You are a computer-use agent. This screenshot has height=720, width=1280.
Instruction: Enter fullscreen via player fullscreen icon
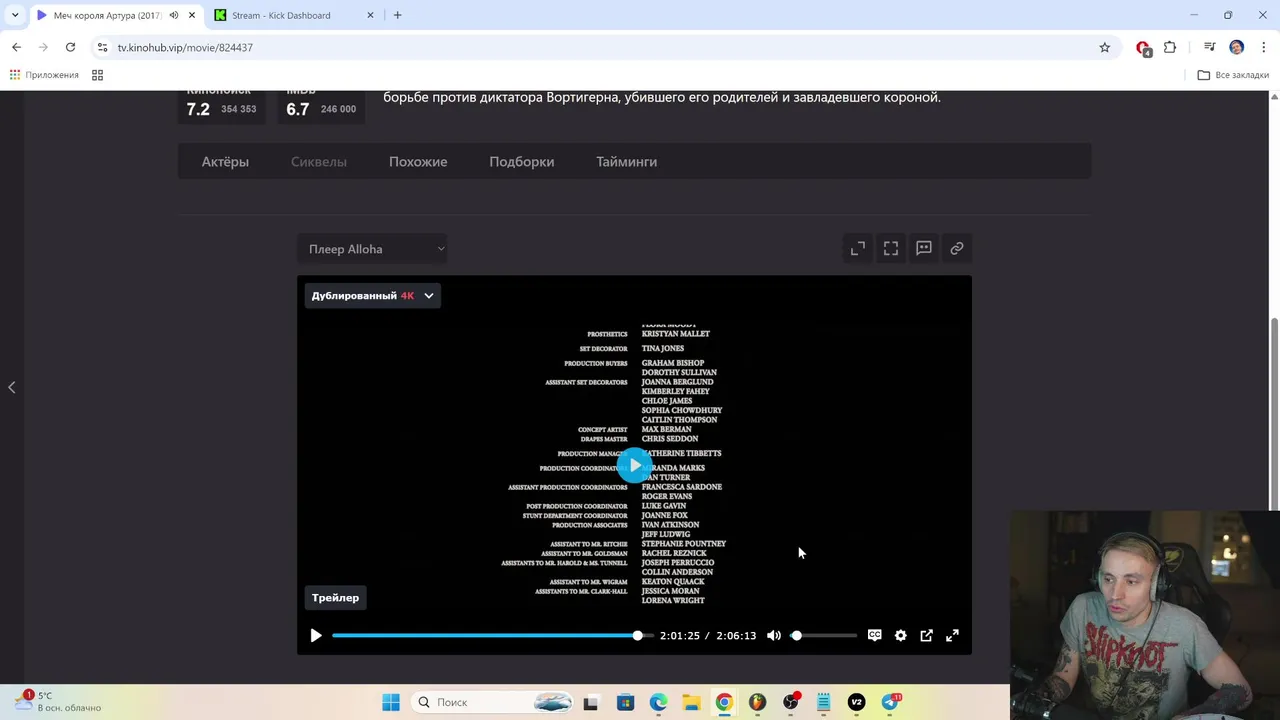(x=953, y=635)
